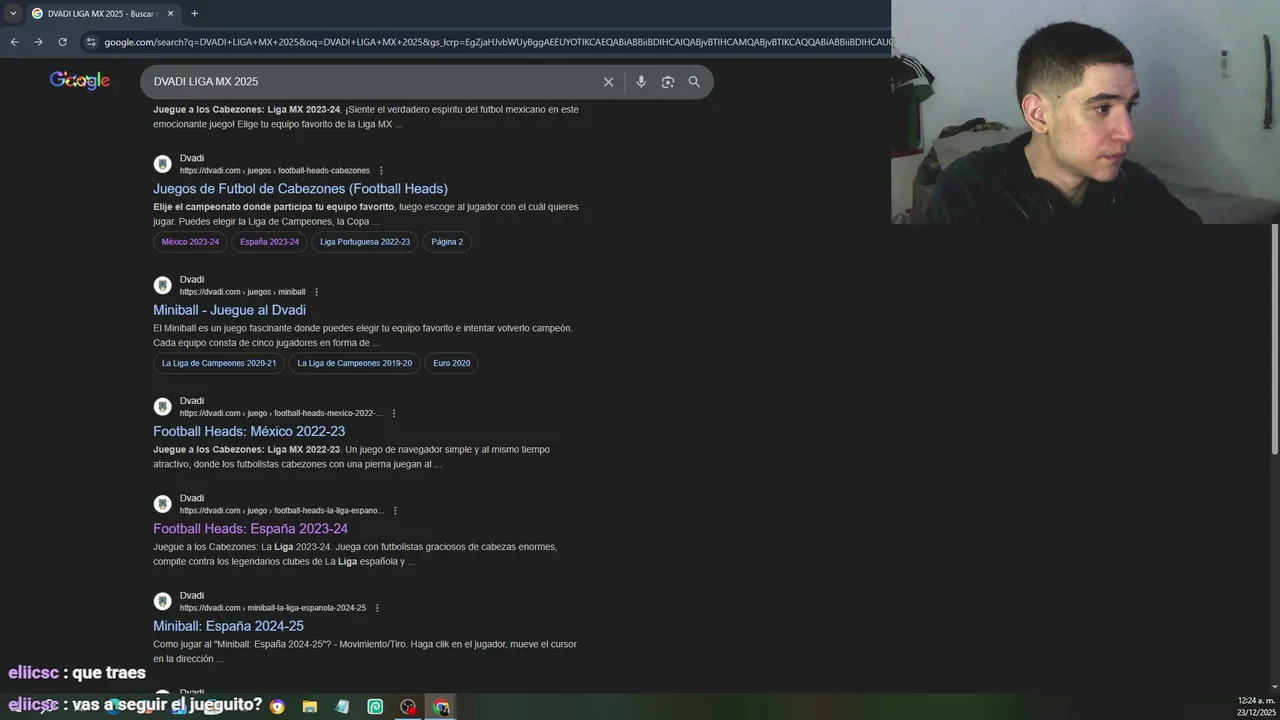Open File Explorer from the taskbar

(x=310, y=706)
